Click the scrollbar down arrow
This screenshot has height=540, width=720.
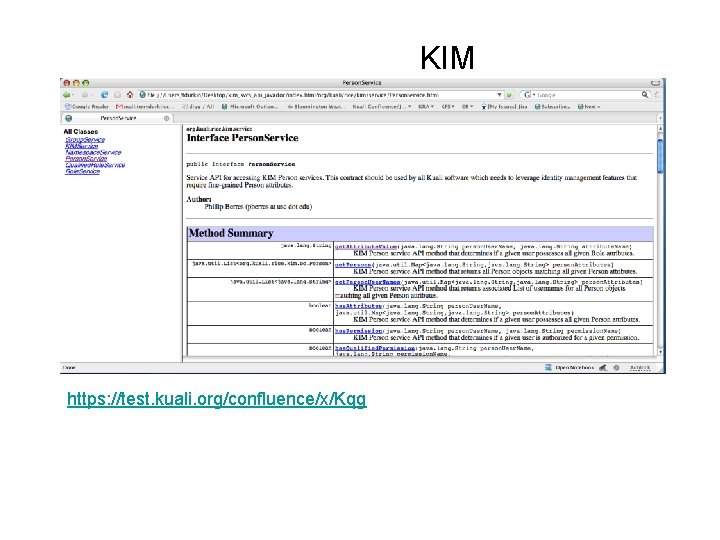[x=660, y=352]
